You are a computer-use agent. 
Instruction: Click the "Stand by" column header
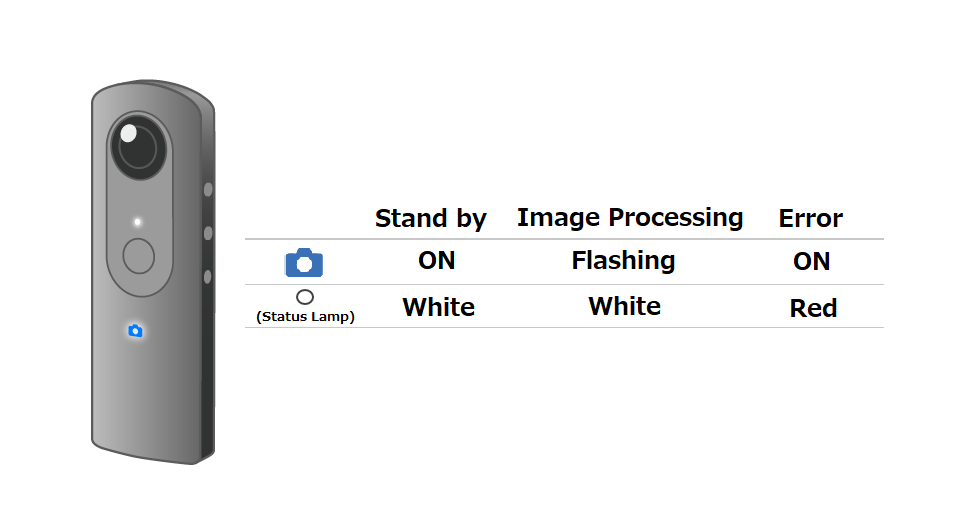[x=430, y=218]
